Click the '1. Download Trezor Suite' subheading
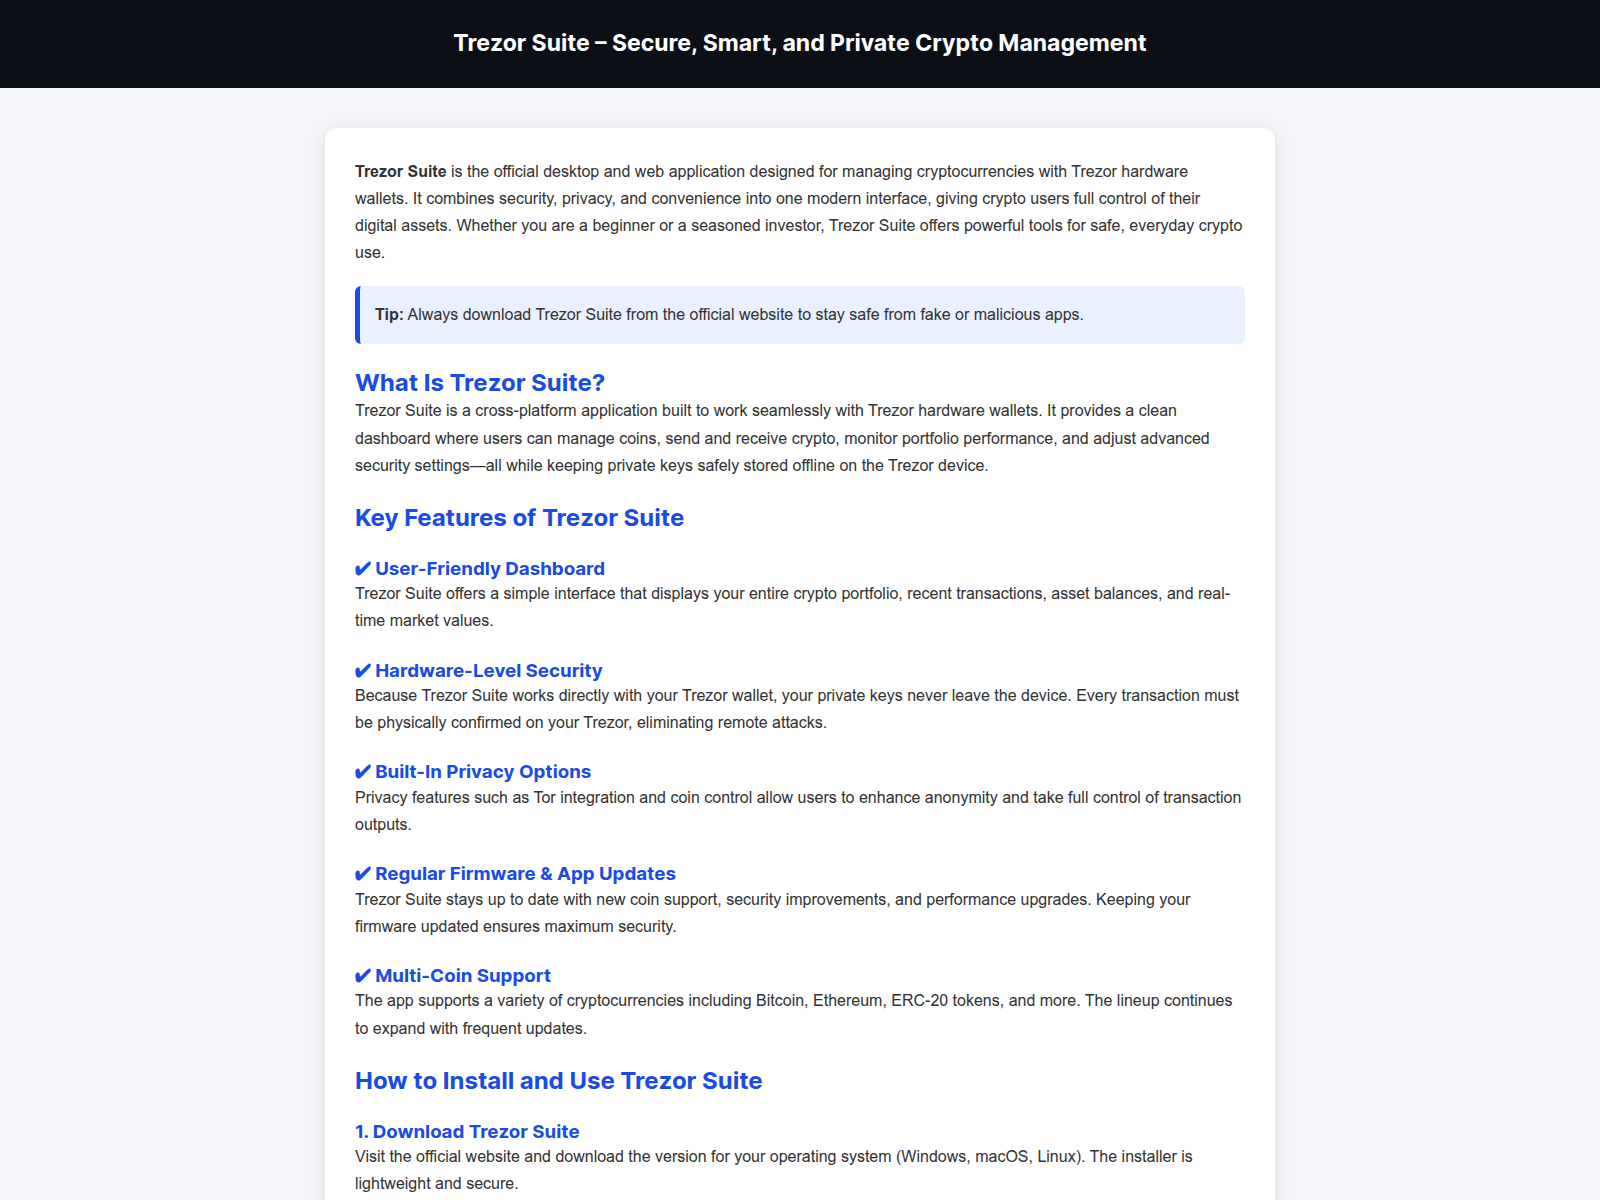Screen dimensions: 1600x1200 pos(467,1132)
